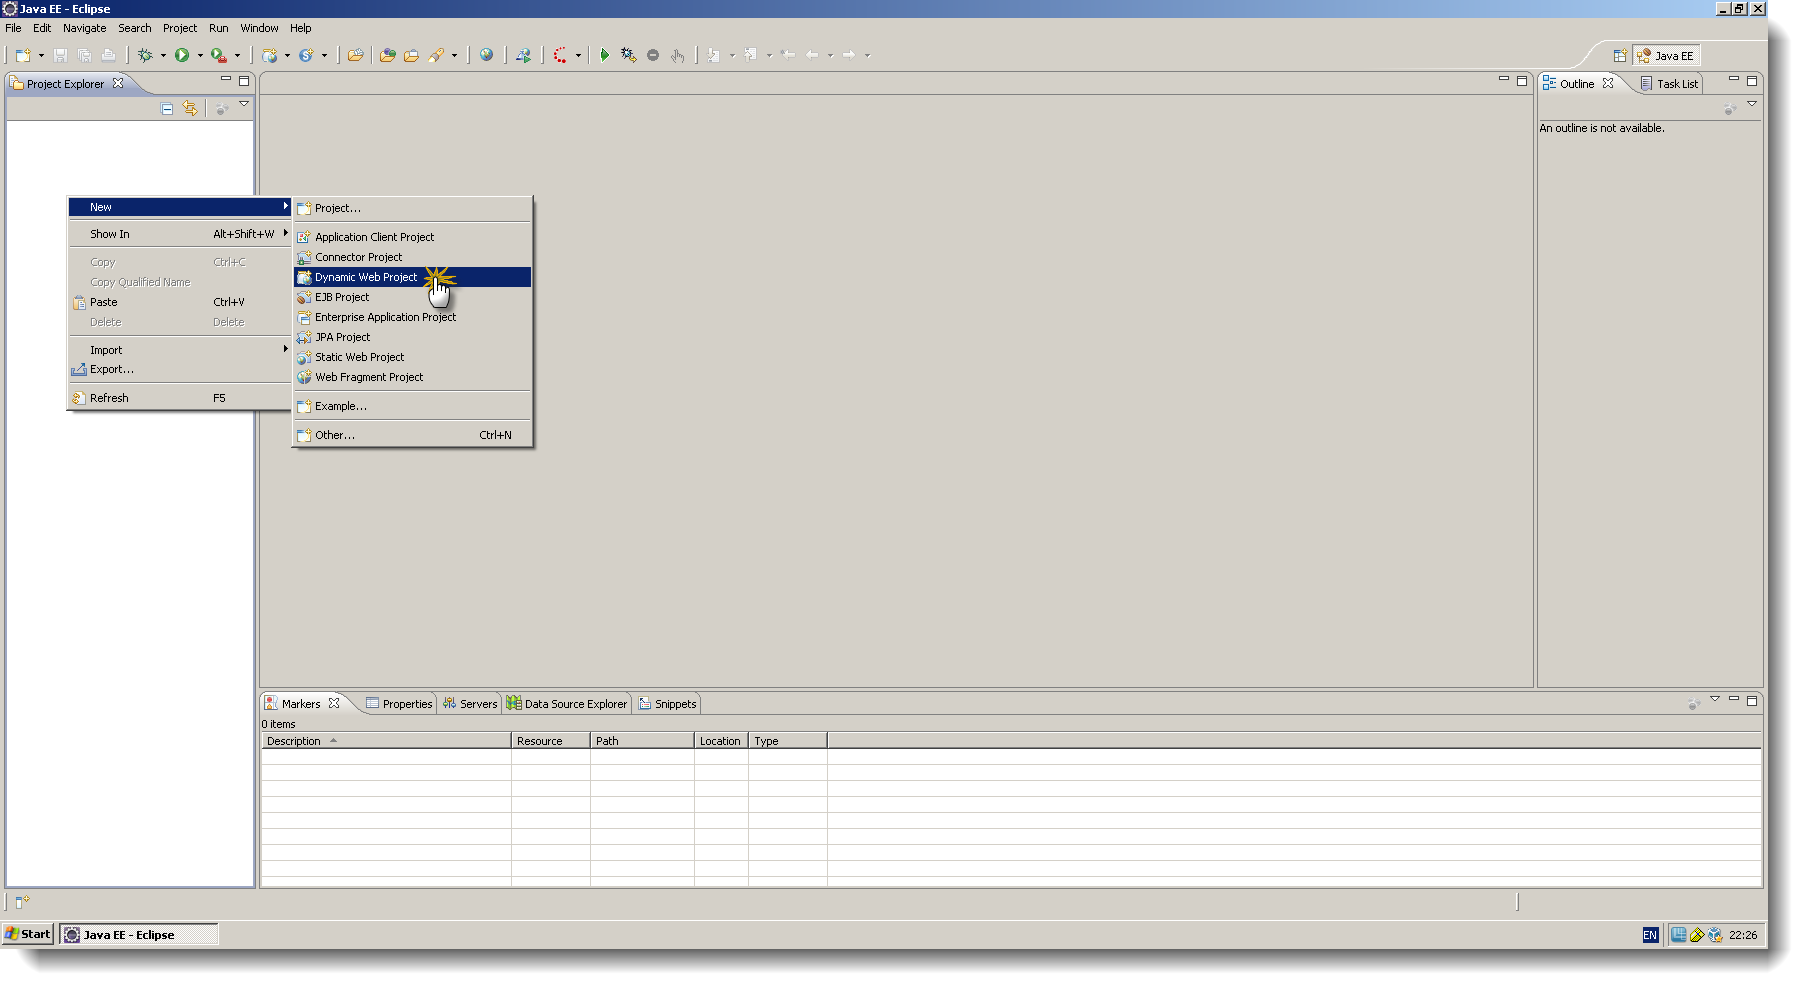The height and width of the screenshot is (989, 1808).
Task: Toggle Link with Editor in Project Explorer
Action: click(x=190, y=108)
